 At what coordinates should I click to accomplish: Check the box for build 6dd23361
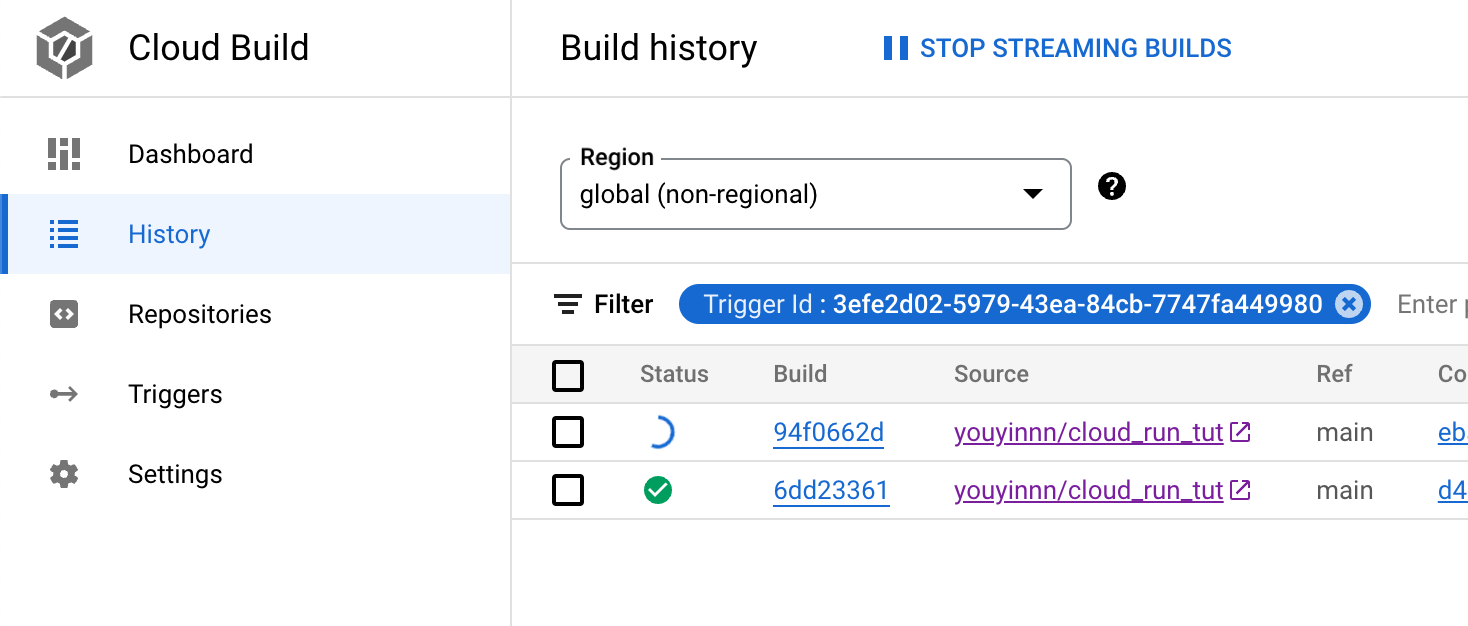(x=568, y=490)
